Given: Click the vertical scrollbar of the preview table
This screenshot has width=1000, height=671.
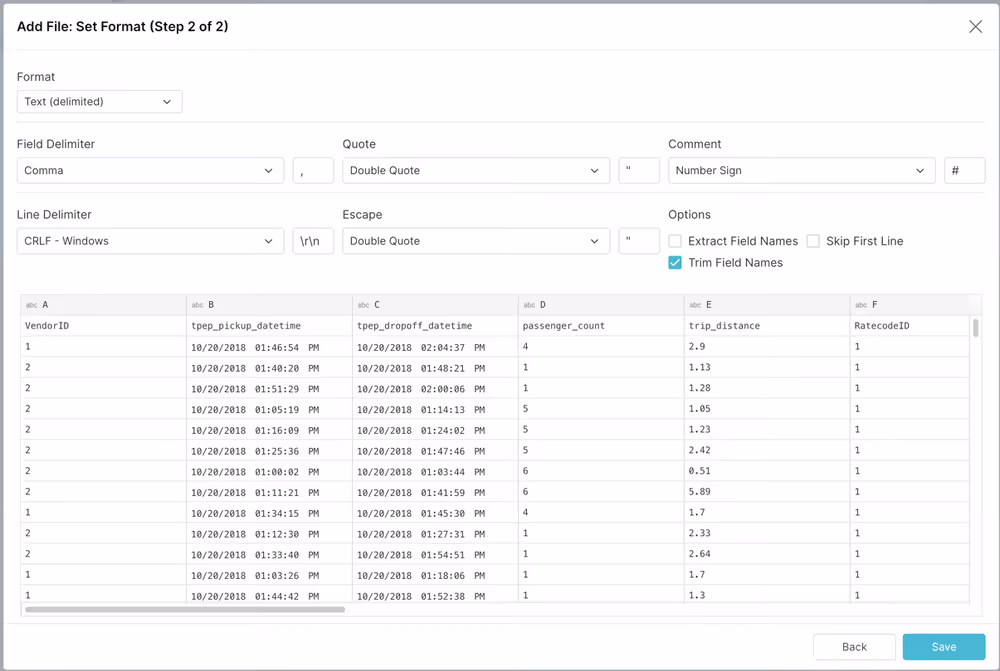Looking at the screenshot, I should (976, 328).
